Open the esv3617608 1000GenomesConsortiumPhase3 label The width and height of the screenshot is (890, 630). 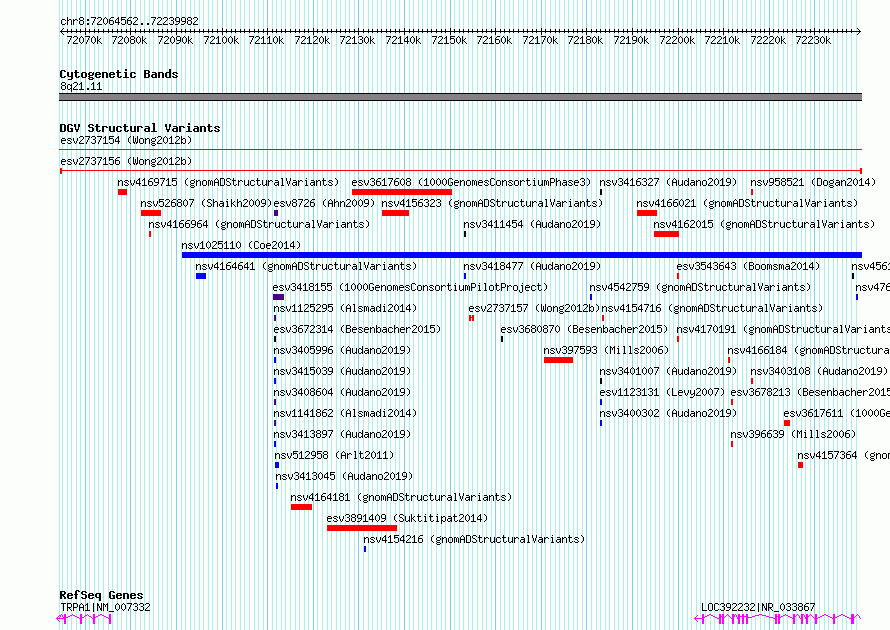click(471, 182)
